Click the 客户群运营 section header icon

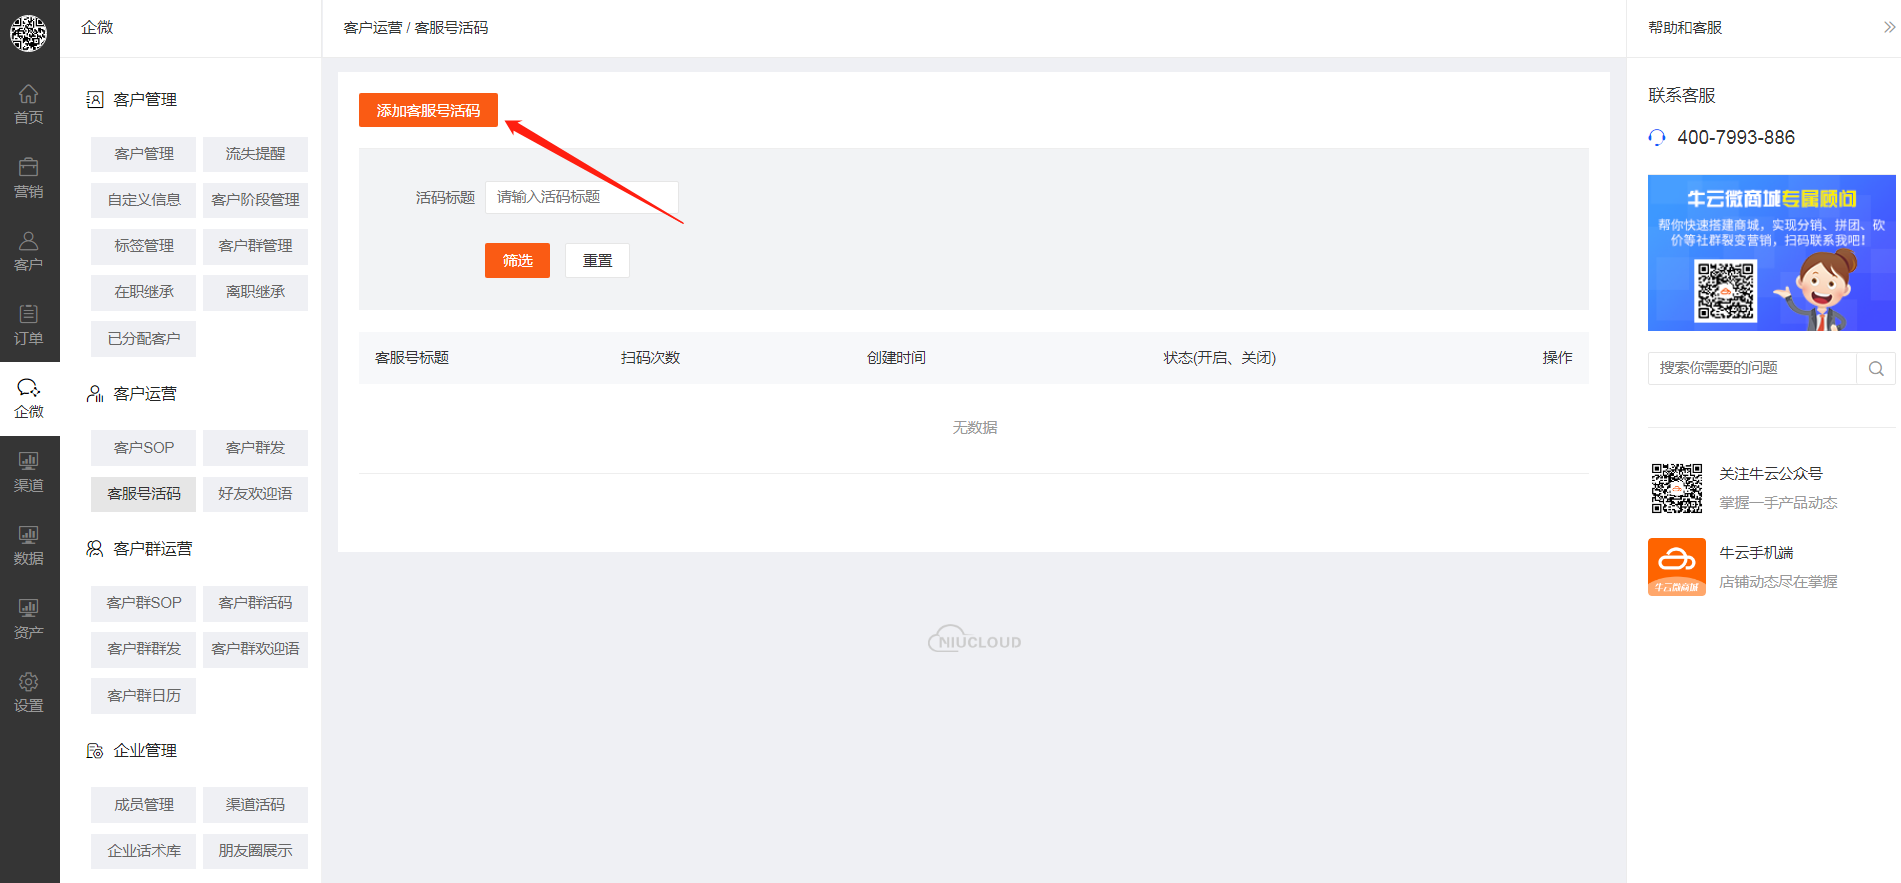click(x=95, y=549)
